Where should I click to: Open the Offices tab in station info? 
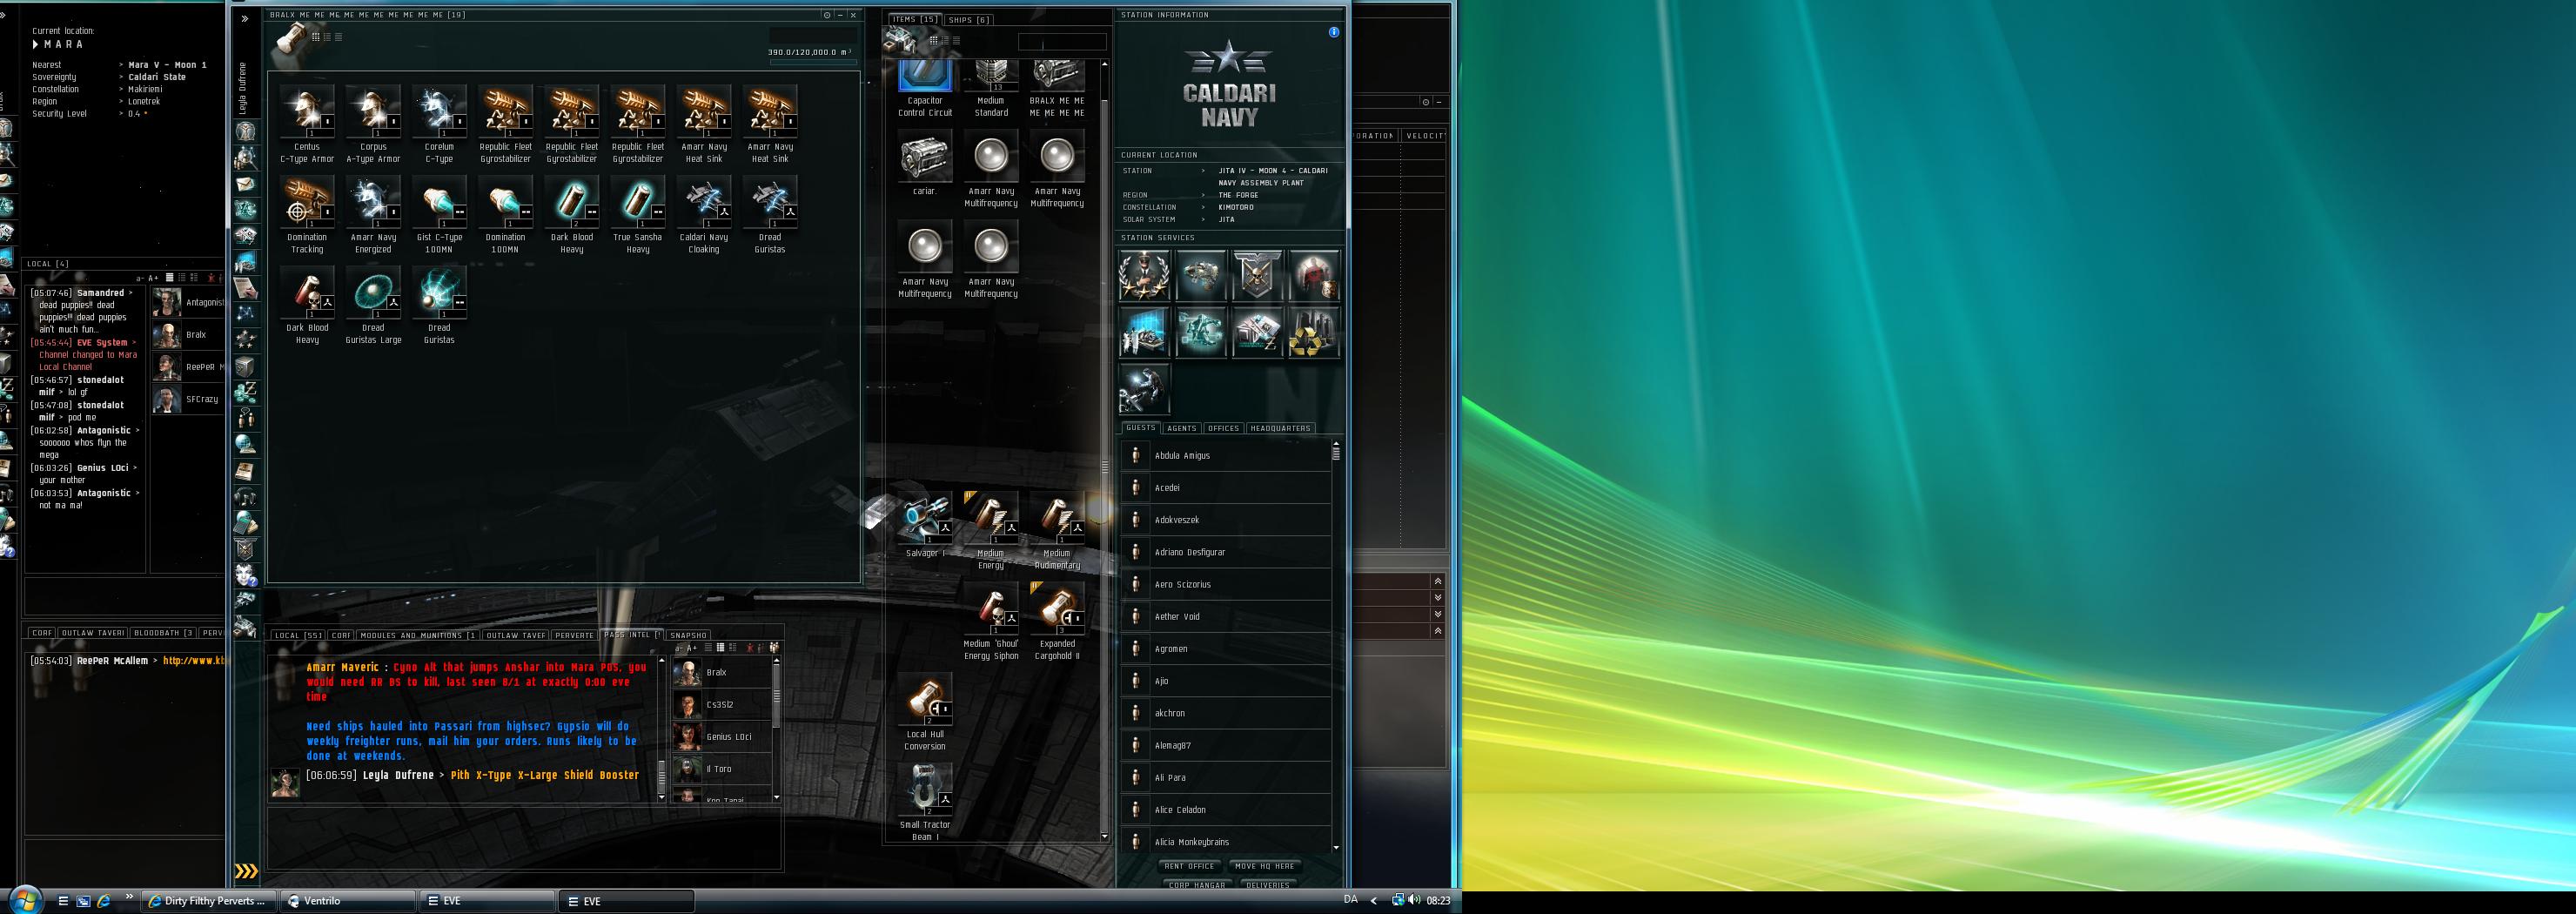[1223, 428]
